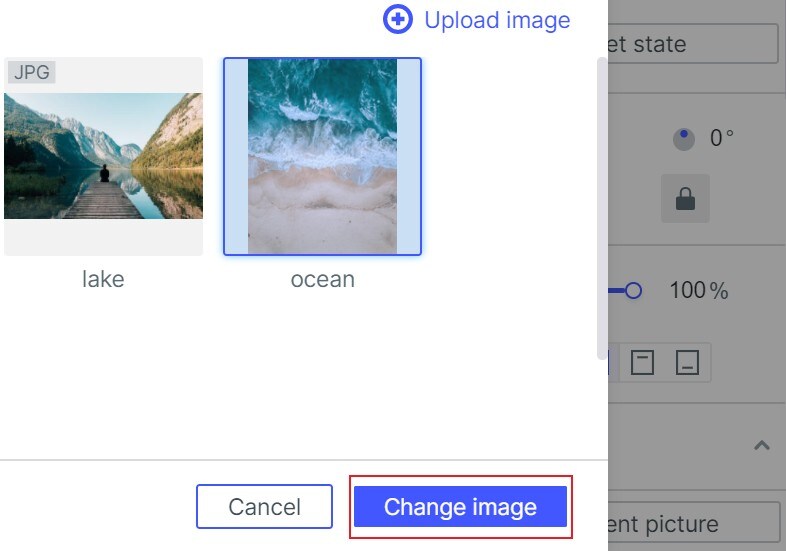The image size is (786, 551).
Task: Click the 0° rotation value field
Action: [x=721, y=138]
